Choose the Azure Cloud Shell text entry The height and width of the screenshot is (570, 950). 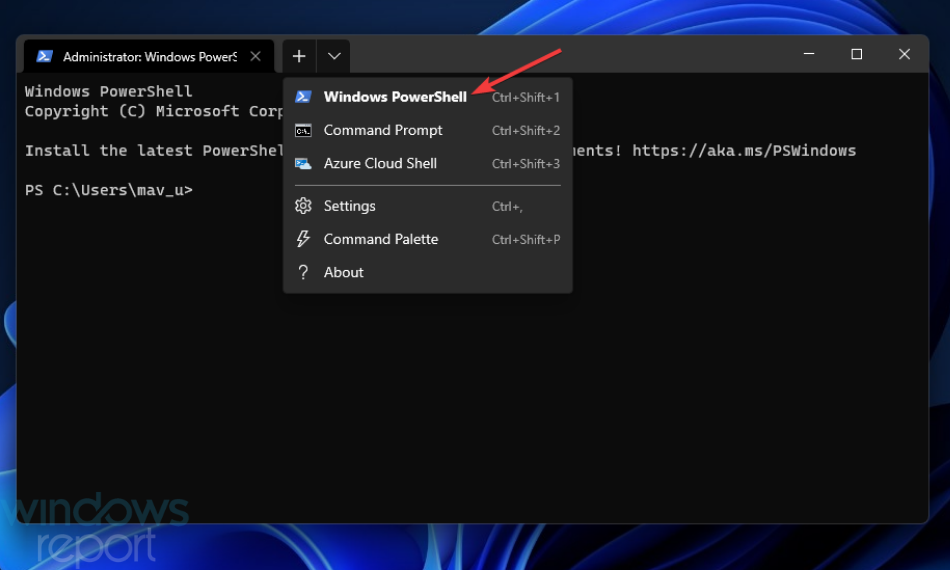click(x=380, y=163)
